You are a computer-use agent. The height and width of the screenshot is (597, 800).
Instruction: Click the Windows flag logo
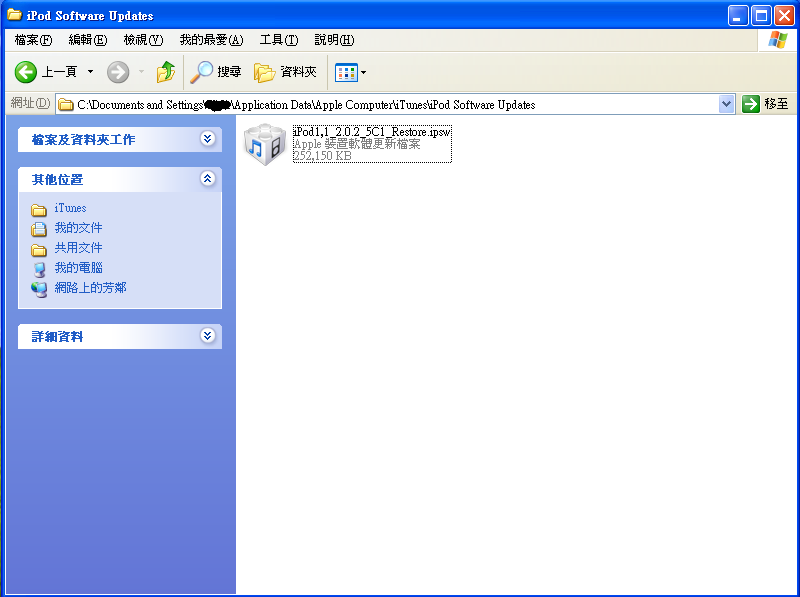tap(777, 40)
